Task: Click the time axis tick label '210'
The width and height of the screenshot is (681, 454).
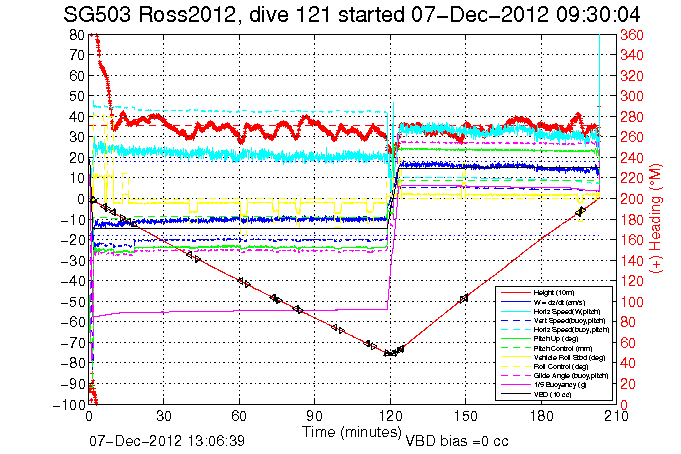Action: pos(617,416)
